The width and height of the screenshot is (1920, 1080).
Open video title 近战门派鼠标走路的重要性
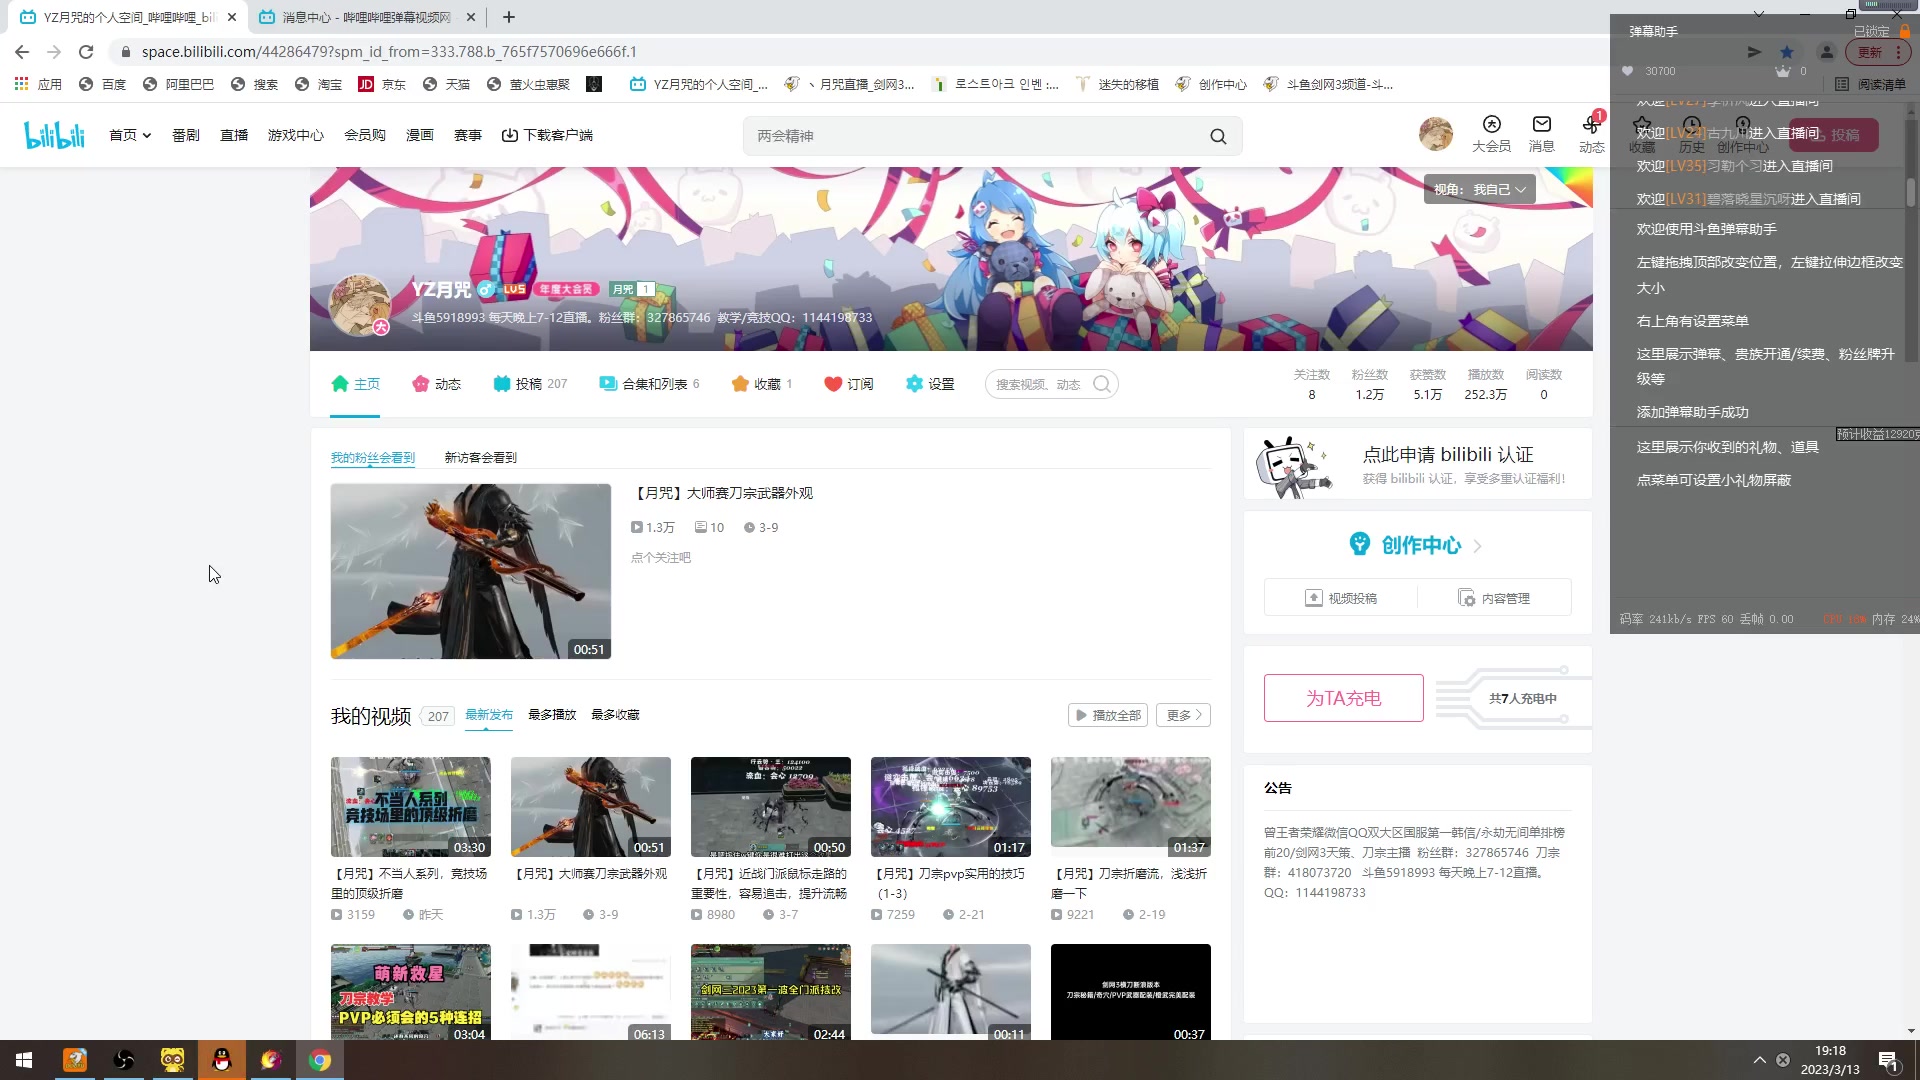[770, 883]
